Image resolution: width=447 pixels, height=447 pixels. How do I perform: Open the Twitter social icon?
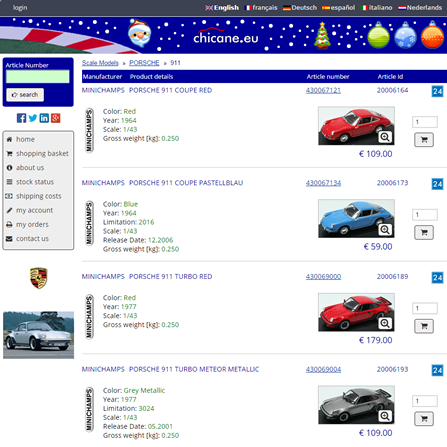[x=33, y=118]
